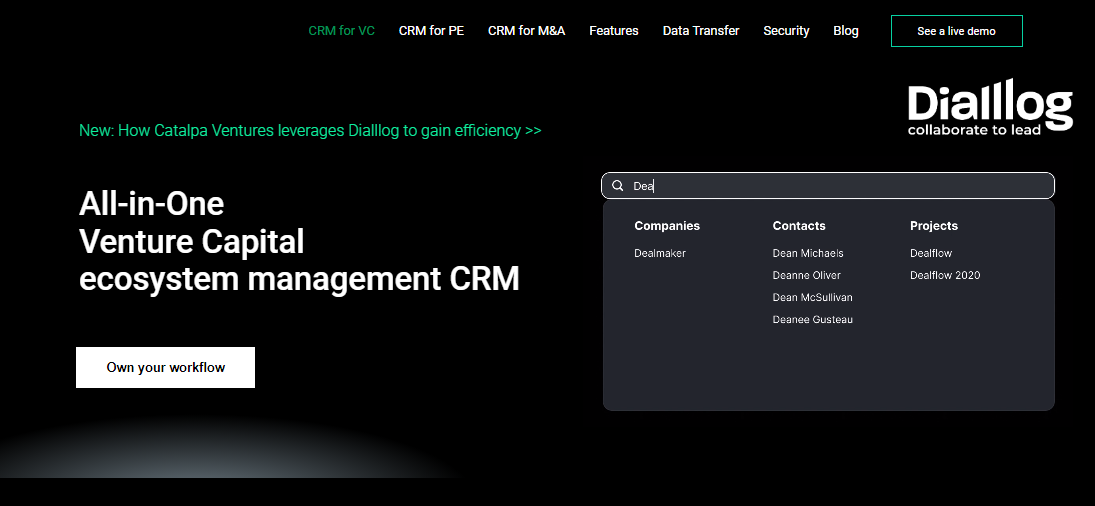Open the Catalpa Ventures news link

(x=310, y=131)
